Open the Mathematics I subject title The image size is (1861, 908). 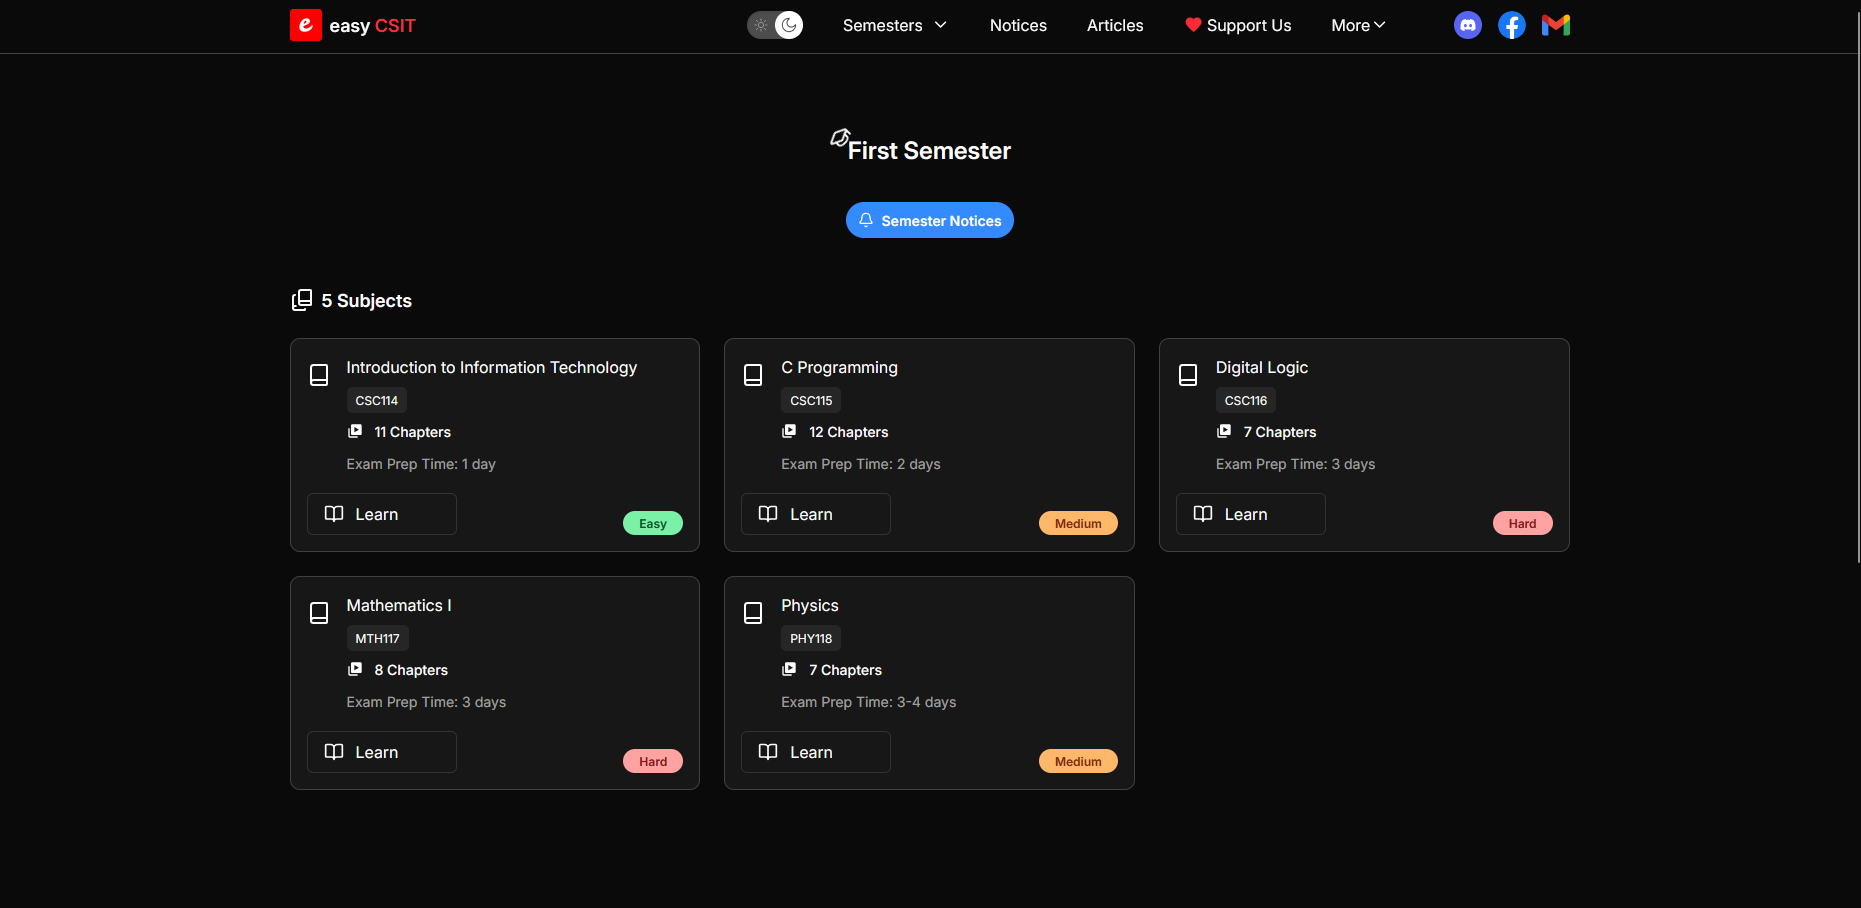tap(399, 605)
